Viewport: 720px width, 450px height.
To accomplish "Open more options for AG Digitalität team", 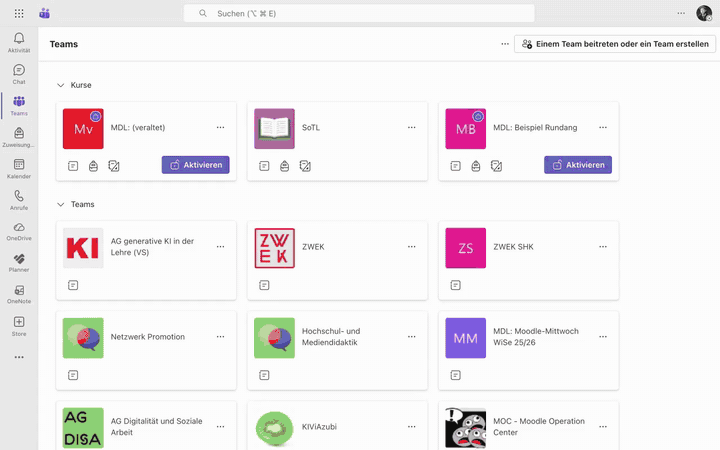I will 220,427.
